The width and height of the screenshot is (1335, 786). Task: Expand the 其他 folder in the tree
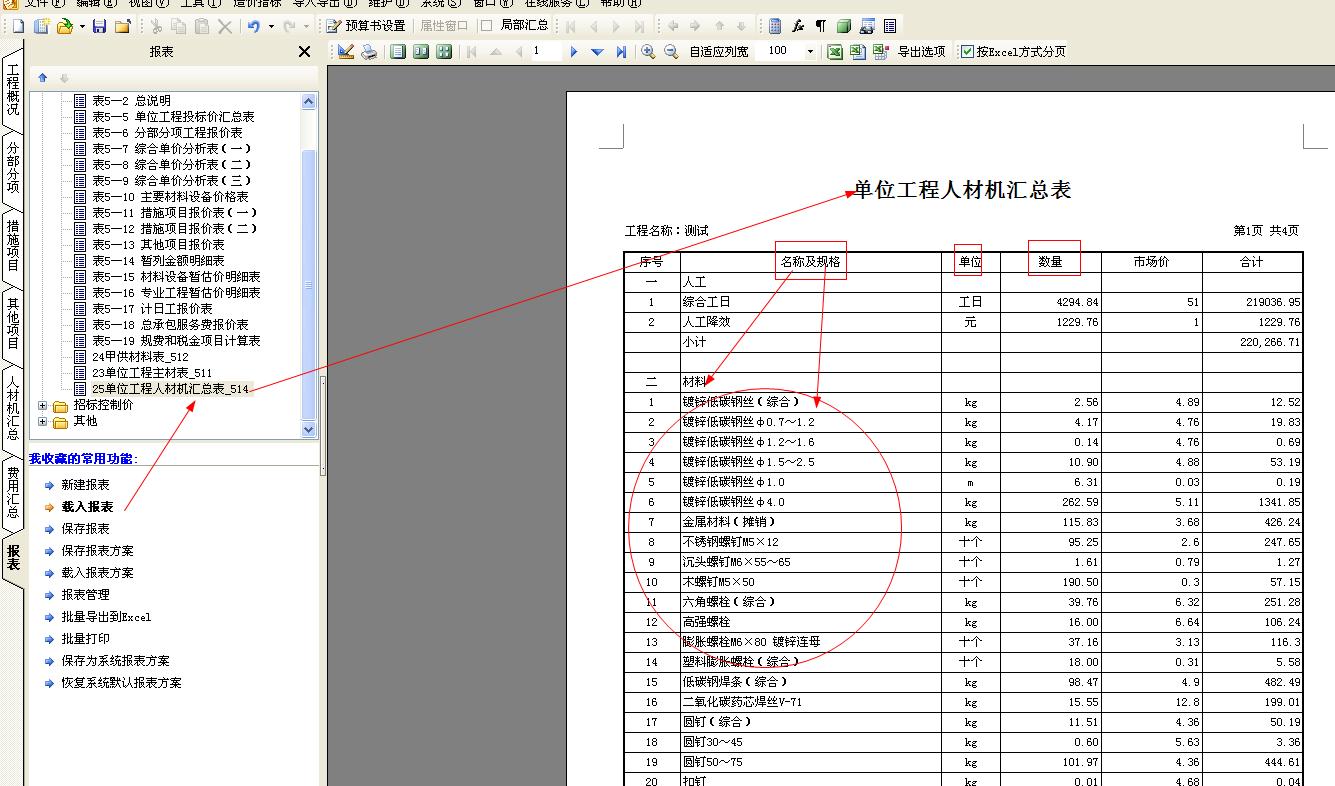point(42,421)
